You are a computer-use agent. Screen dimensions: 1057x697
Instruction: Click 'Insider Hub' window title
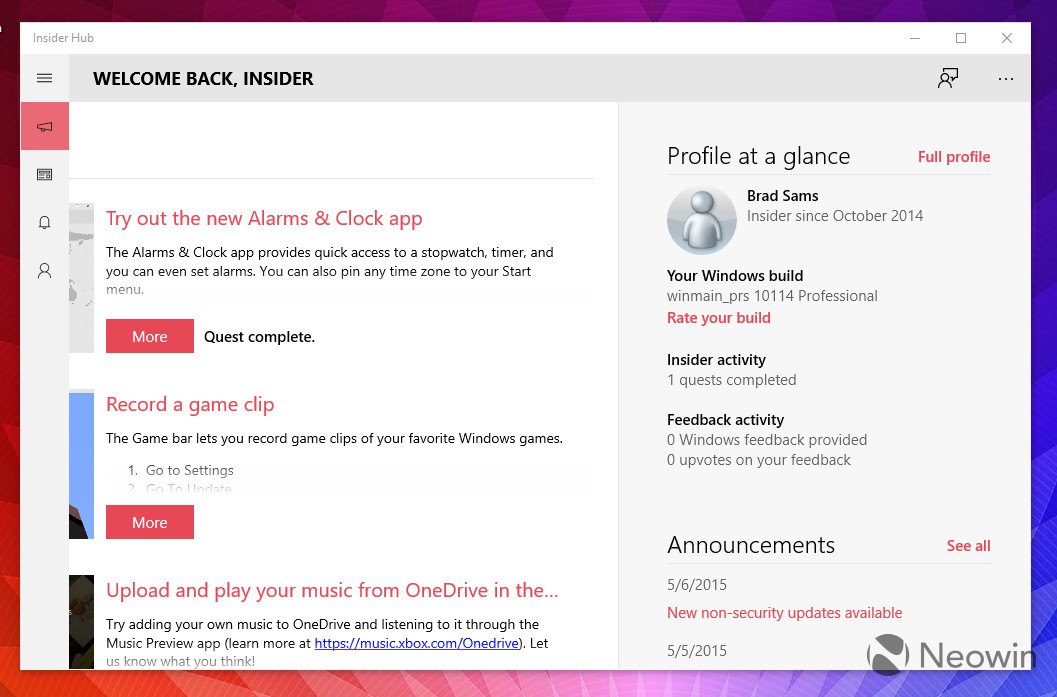(x=63, y=38)
